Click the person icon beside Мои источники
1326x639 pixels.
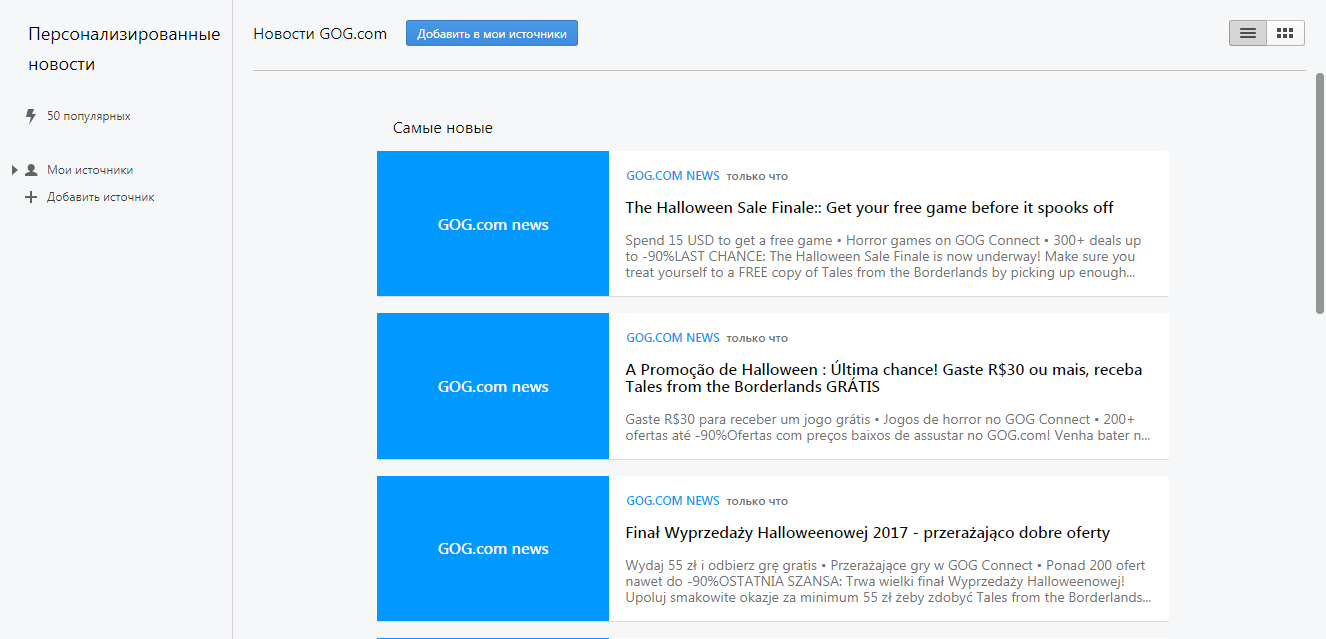pos(31,170)
